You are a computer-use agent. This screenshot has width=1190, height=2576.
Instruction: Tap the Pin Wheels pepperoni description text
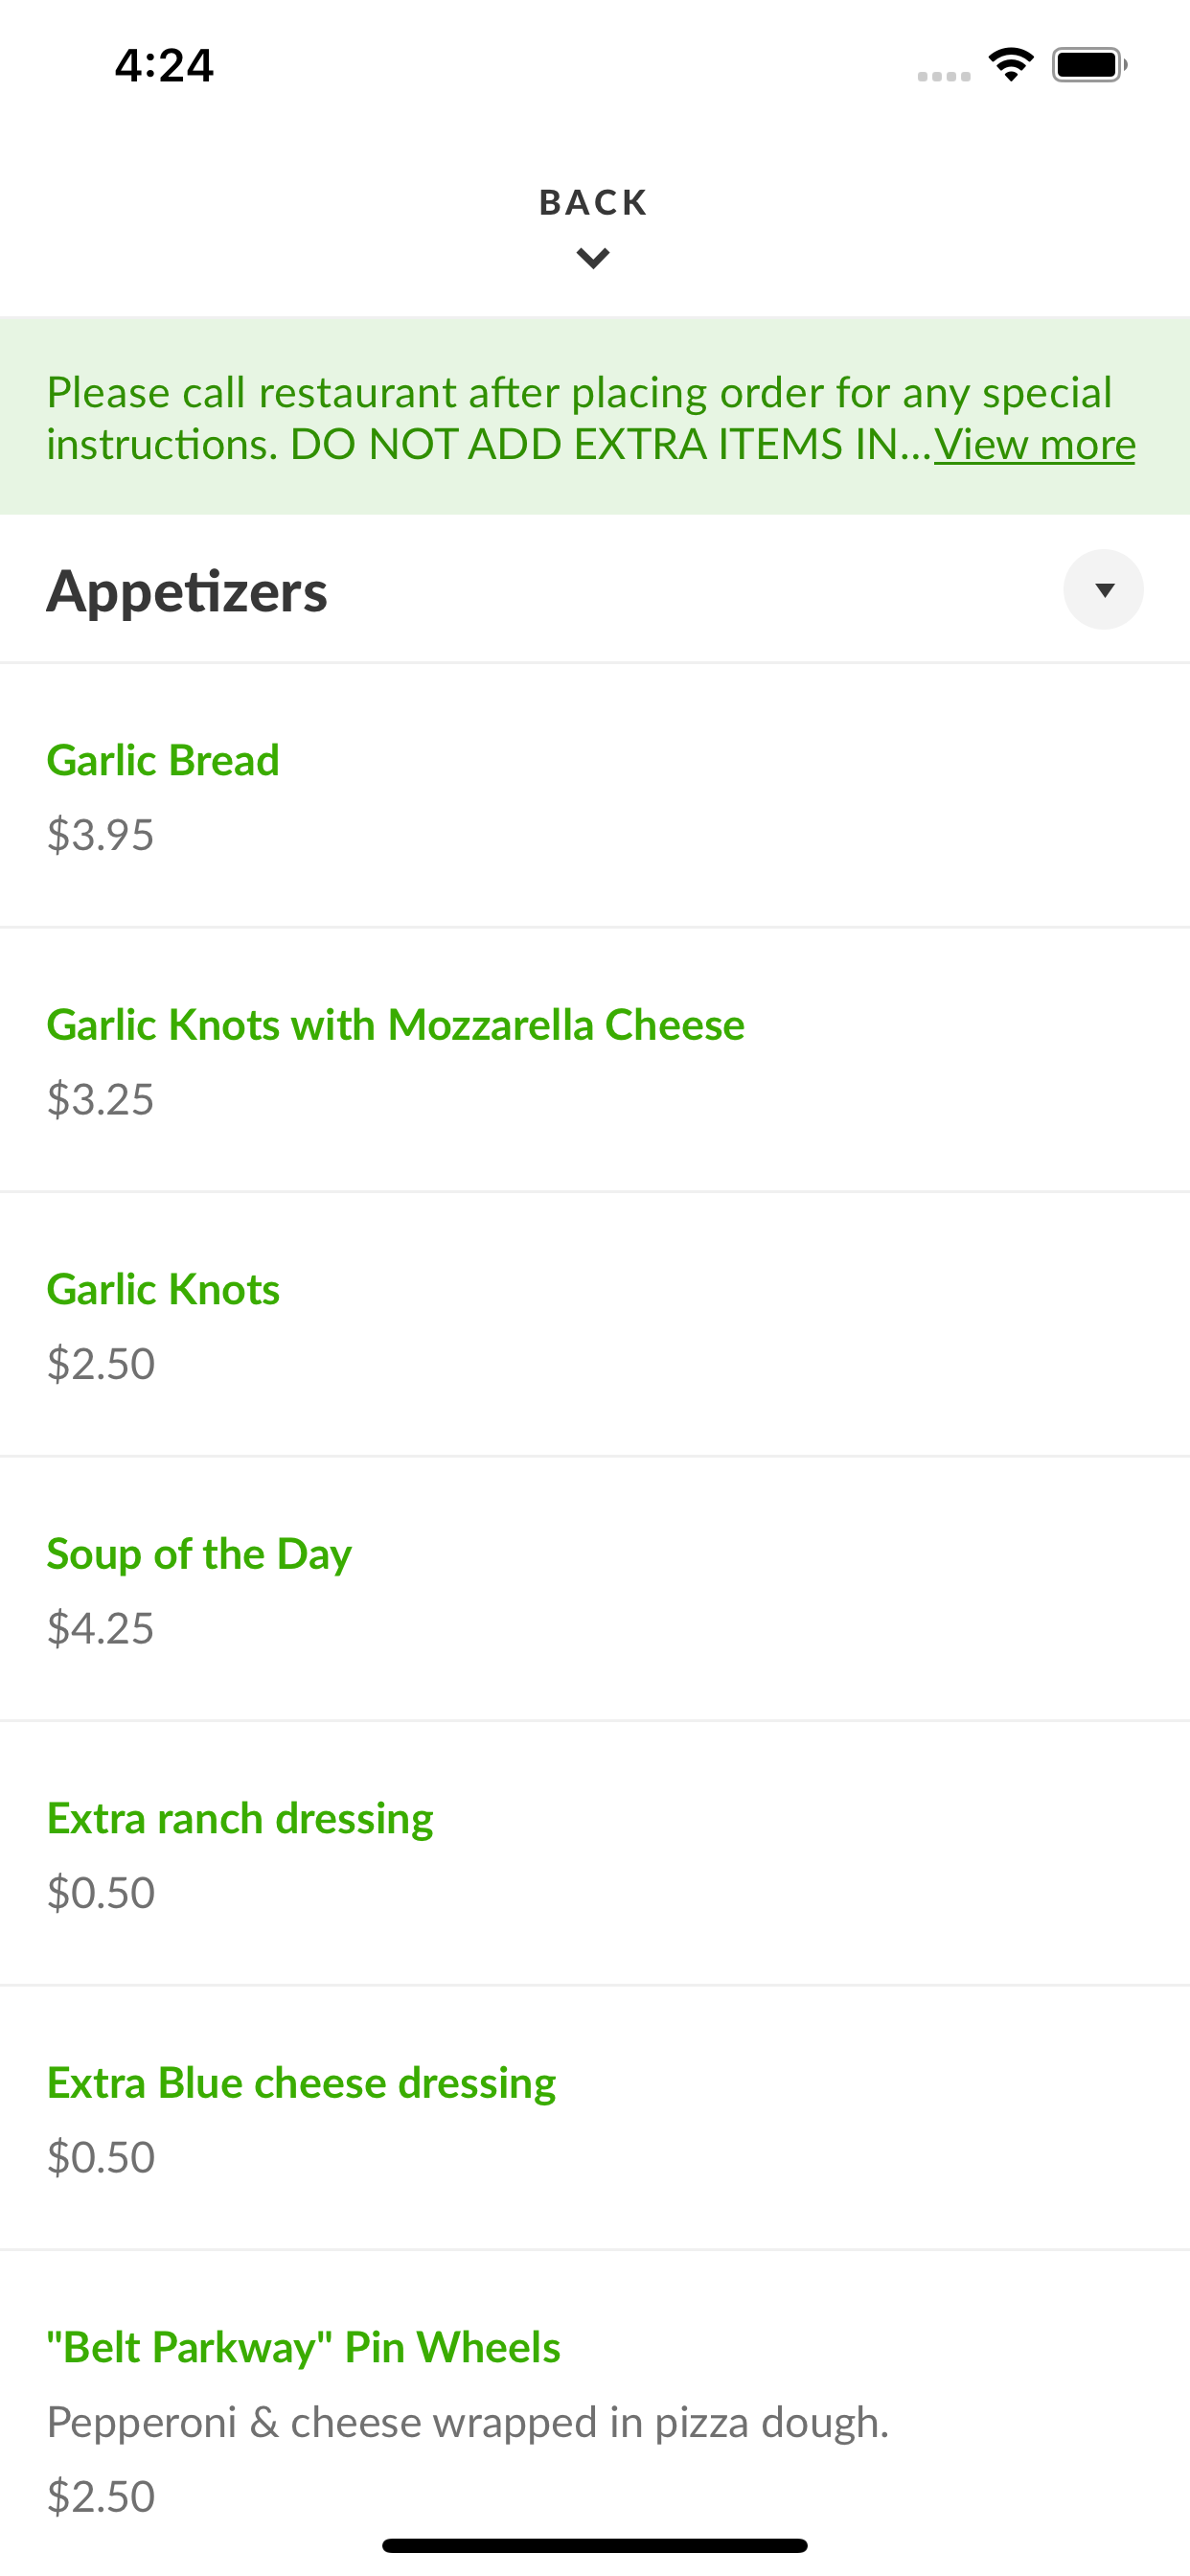coord(467,2422)
